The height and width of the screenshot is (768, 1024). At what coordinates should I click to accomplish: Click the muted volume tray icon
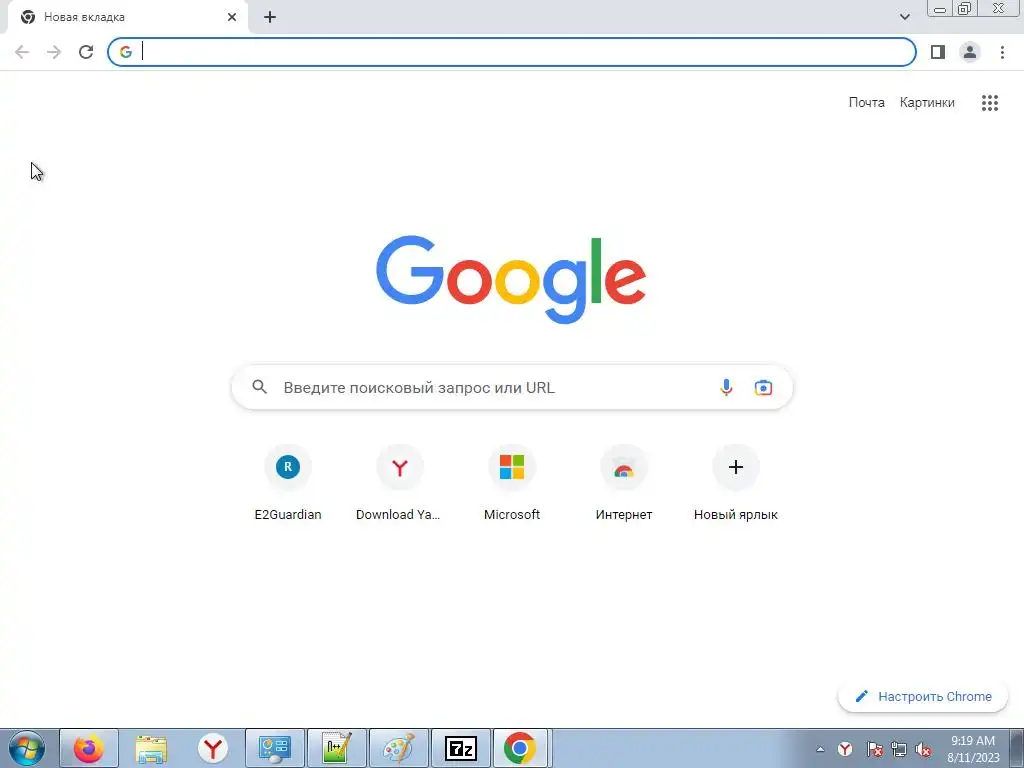tap(923, 749)
